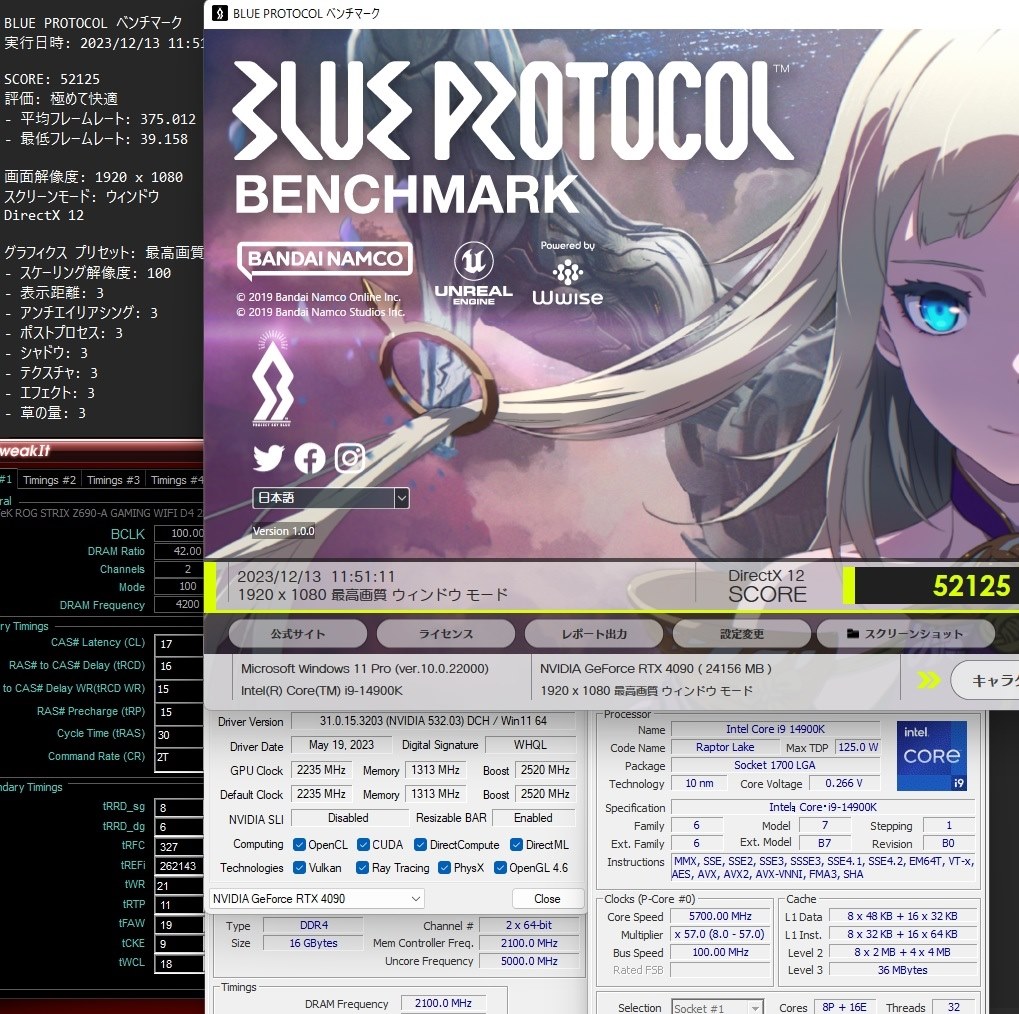
Task: Click the Driver Version value field
Action: coord(433,721)
